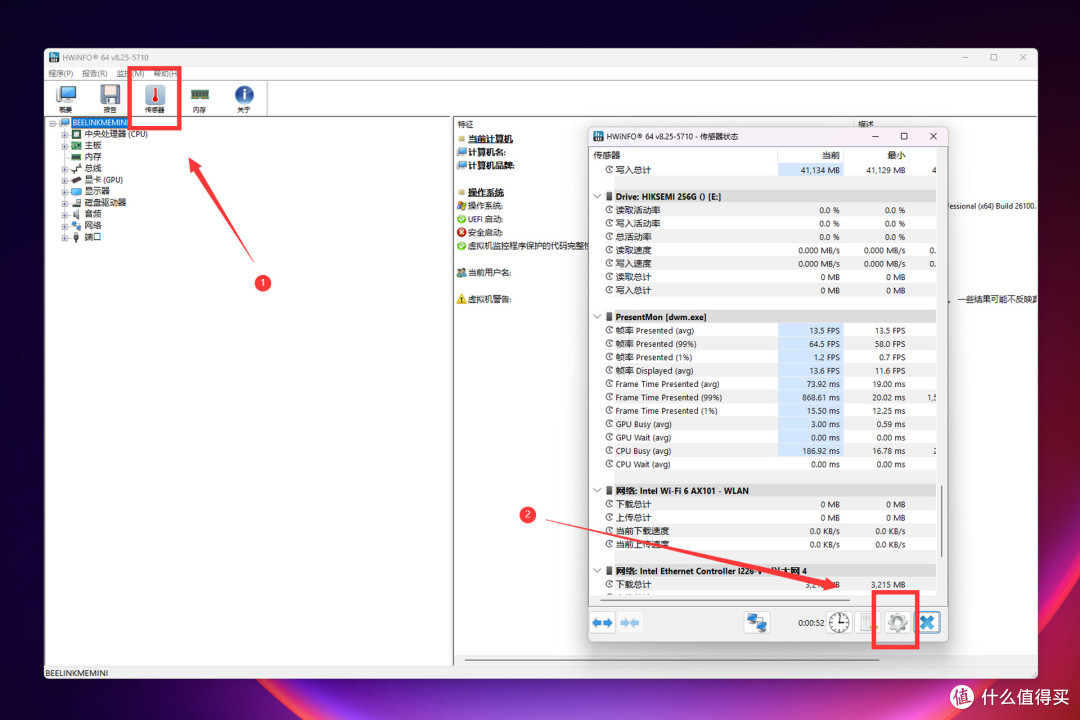Click the 41,134 MB current value cell
The height and width of the screenshot is (720, 1080).
(811, 169)
